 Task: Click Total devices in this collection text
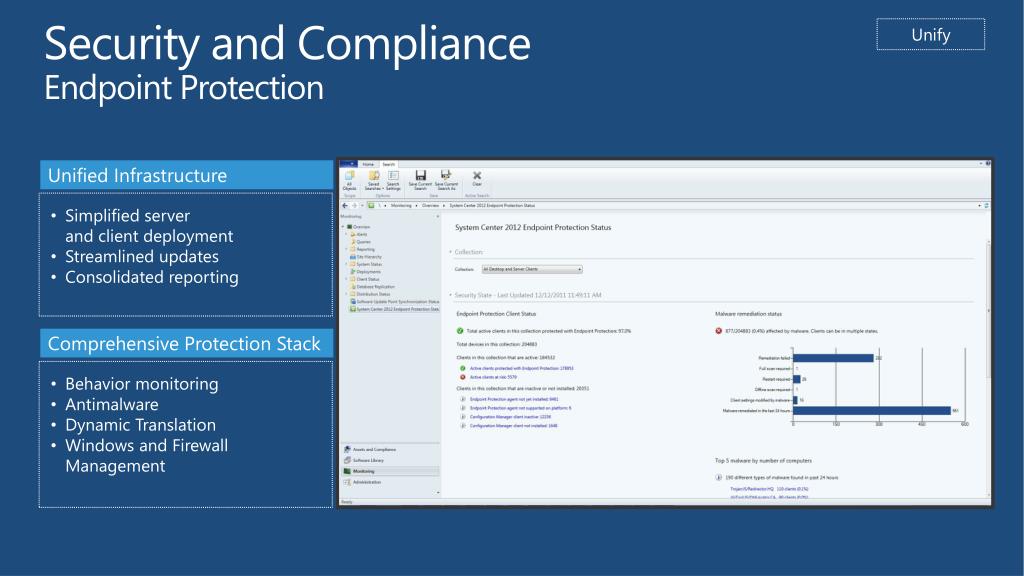[x=496, y=344]
